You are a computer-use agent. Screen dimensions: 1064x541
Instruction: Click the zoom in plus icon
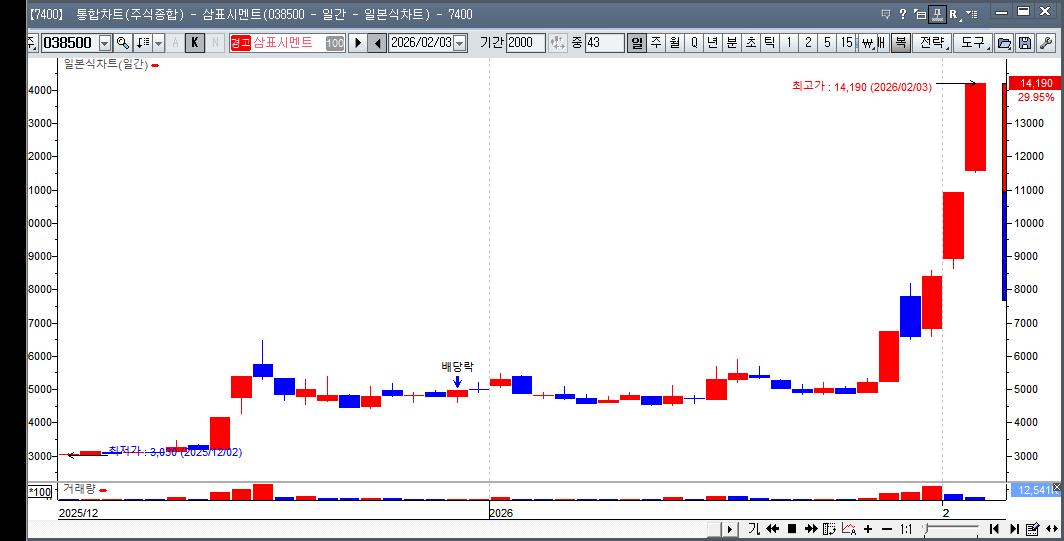pyautogui.click(x=868, y=529)
